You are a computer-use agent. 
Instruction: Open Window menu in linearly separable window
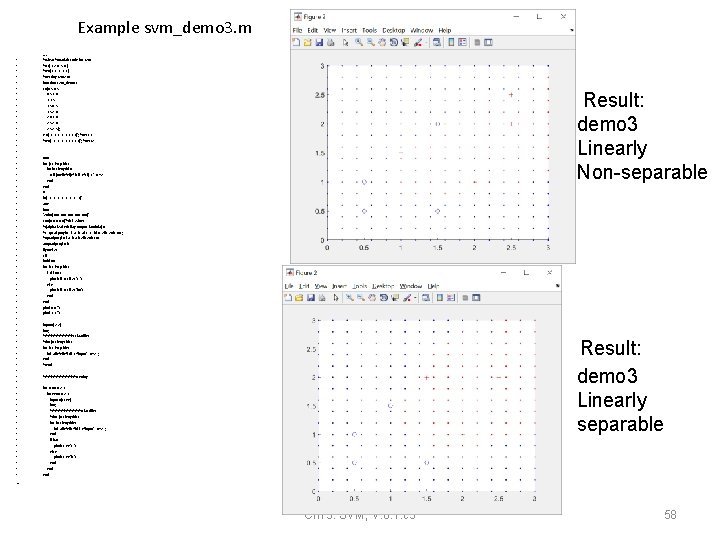tap(411, 286)
